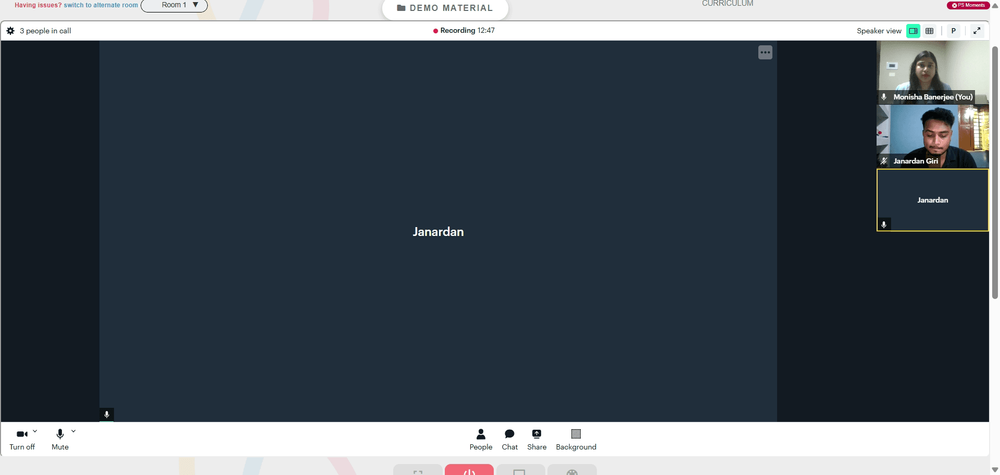The height and width of the screenshot is (475, 1000).
Task: Select the Janardan tile in sidebar
Action: coord(932,200)
